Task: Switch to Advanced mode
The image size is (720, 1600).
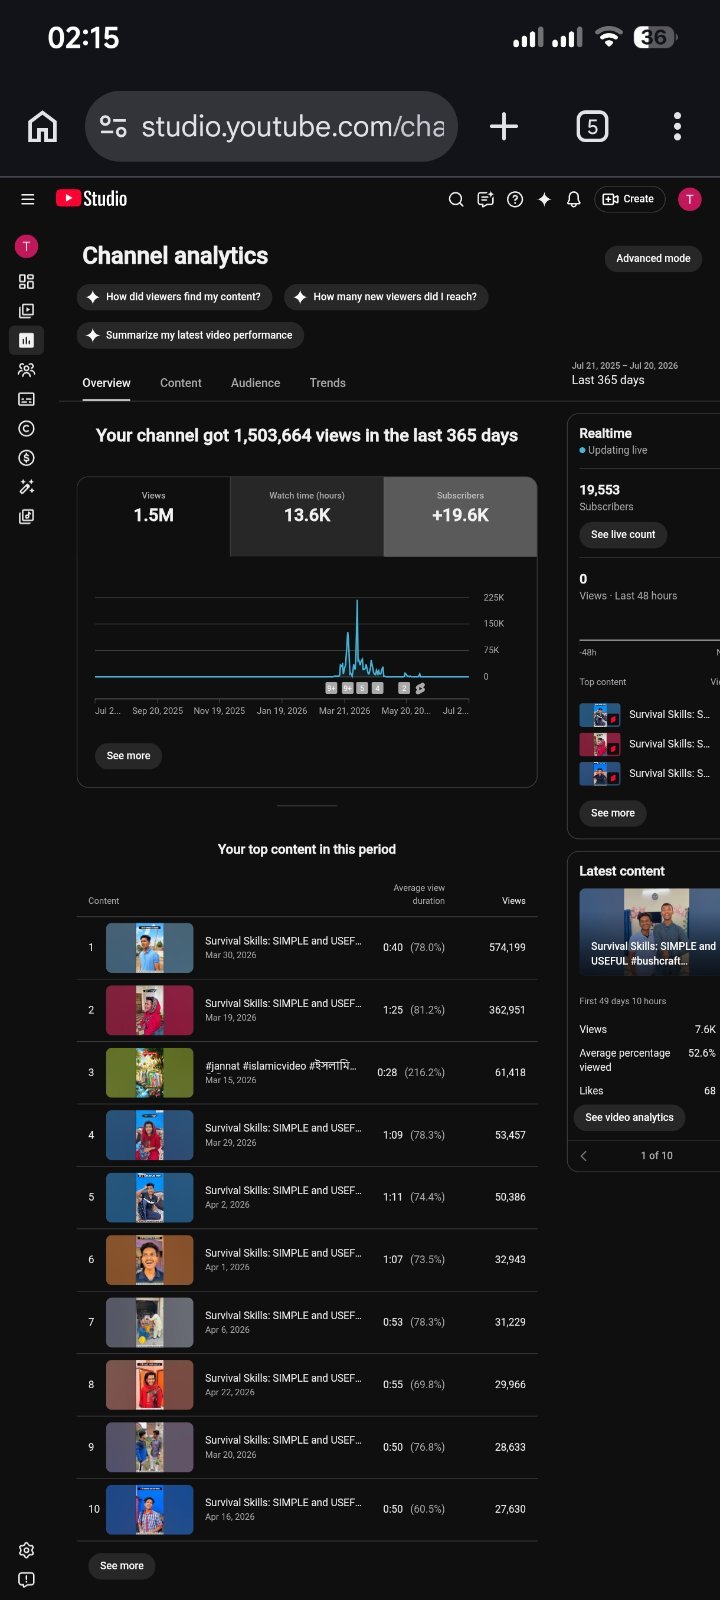Action: point(653,258)
